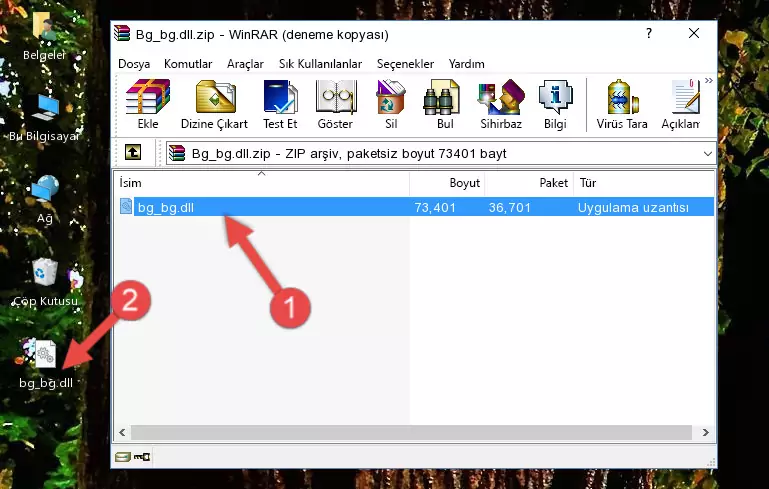The image size is (769, 489).
Task: Click the disk drive status bar icon
Action: pyautogui.click(x=122, y=457)
